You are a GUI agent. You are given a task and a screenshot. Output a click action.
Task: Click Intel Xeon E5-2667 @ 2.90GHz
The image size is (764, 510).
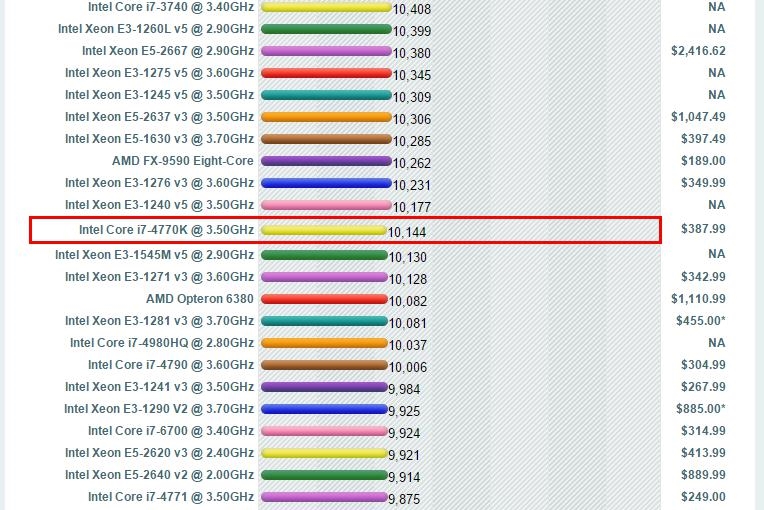click(168, 51)
